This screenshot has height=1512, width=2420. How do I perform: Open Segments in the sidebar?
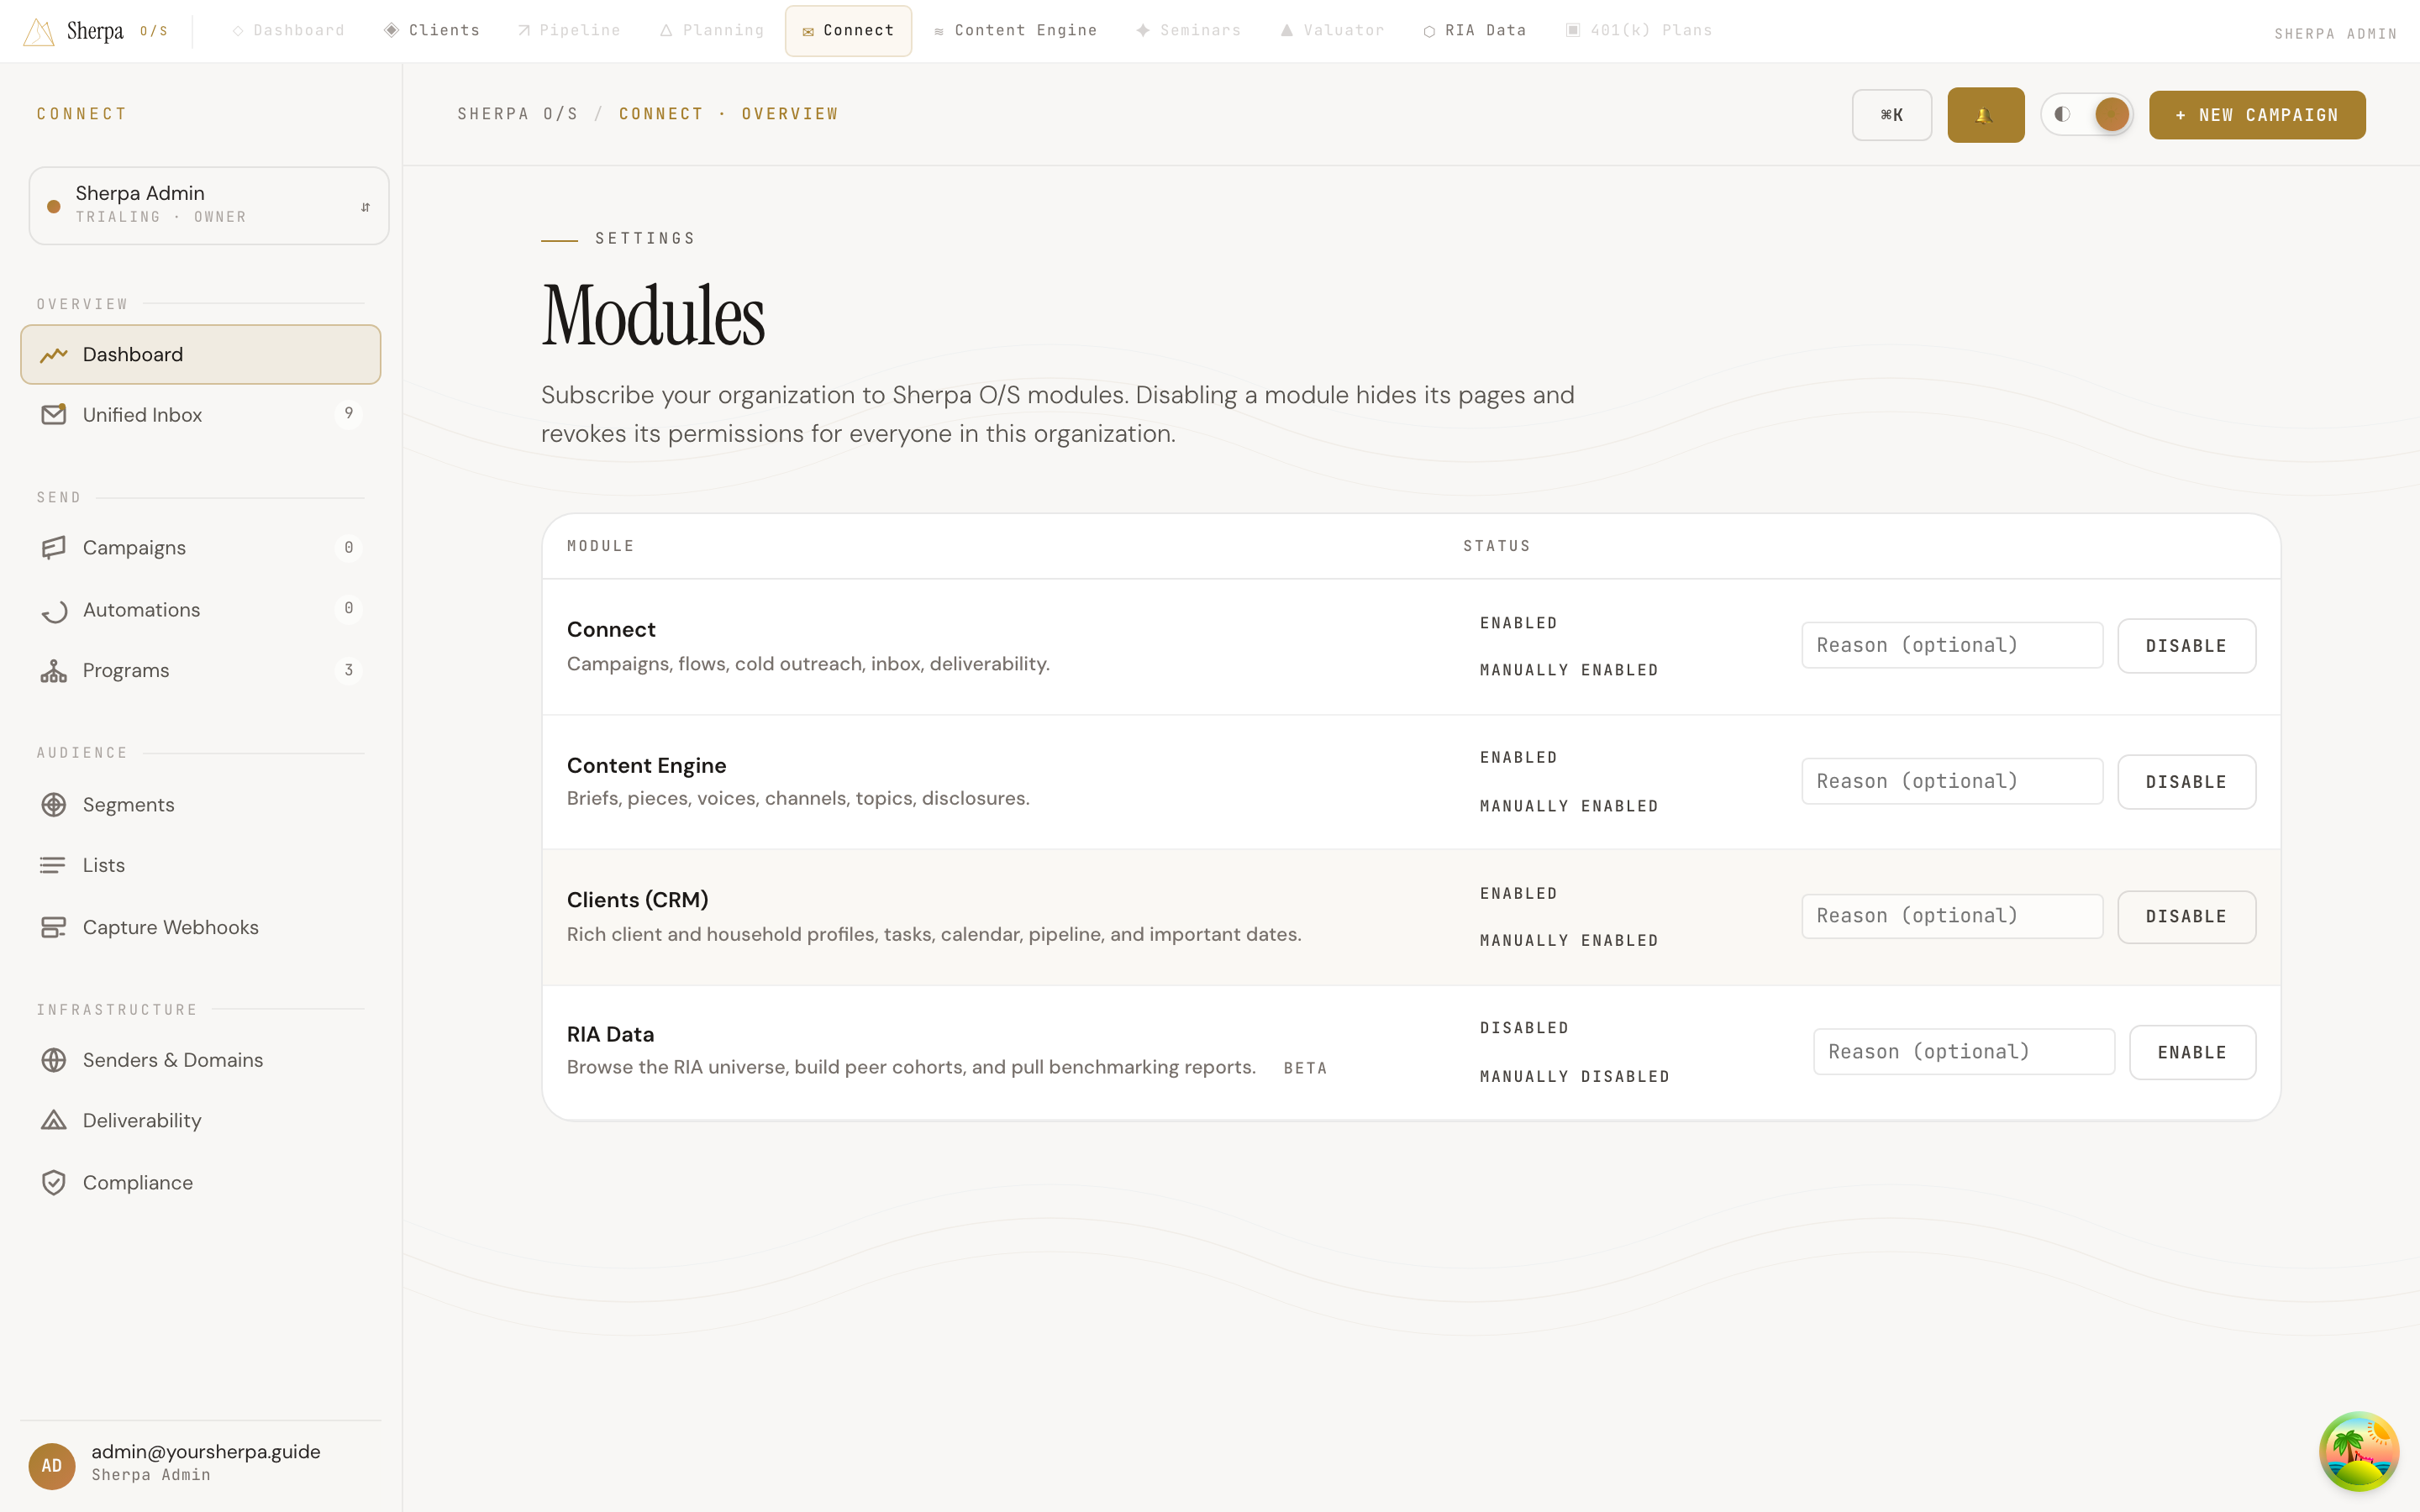point(200,804)
